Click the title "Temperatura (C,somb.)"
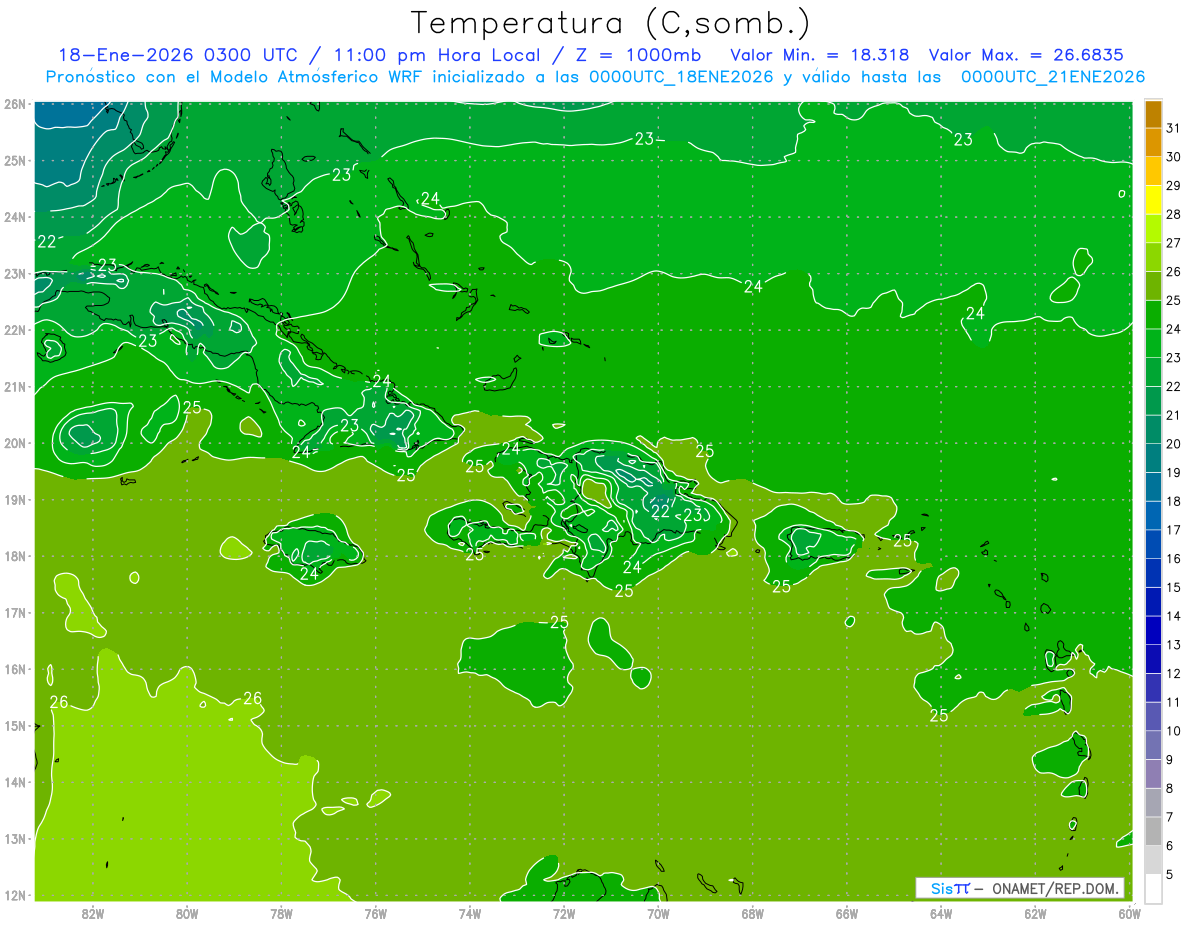Screen dimensions: 1200x927 [x=611, y=23]
